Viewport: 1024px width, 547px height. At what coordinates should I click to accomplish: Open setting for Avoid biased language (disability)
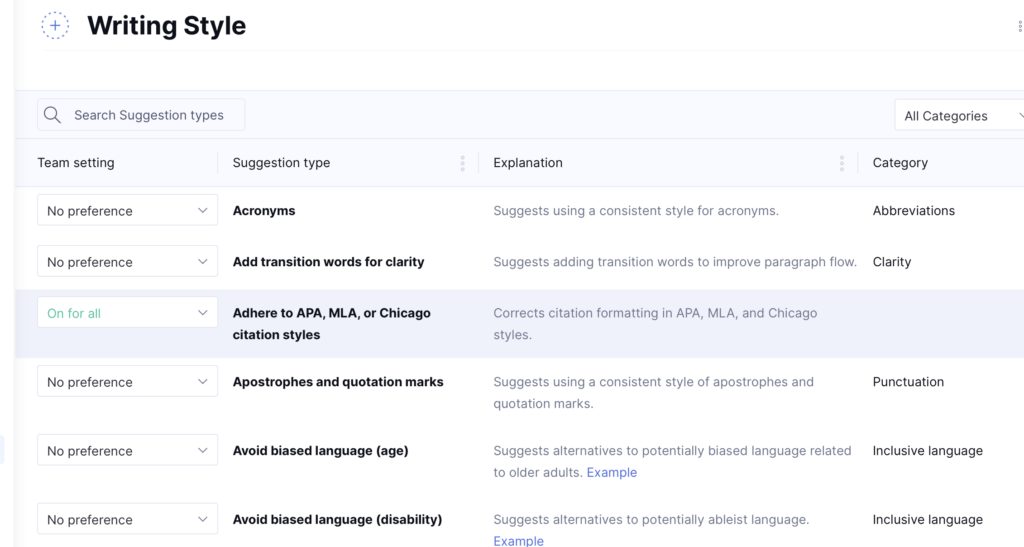point(127,520)
